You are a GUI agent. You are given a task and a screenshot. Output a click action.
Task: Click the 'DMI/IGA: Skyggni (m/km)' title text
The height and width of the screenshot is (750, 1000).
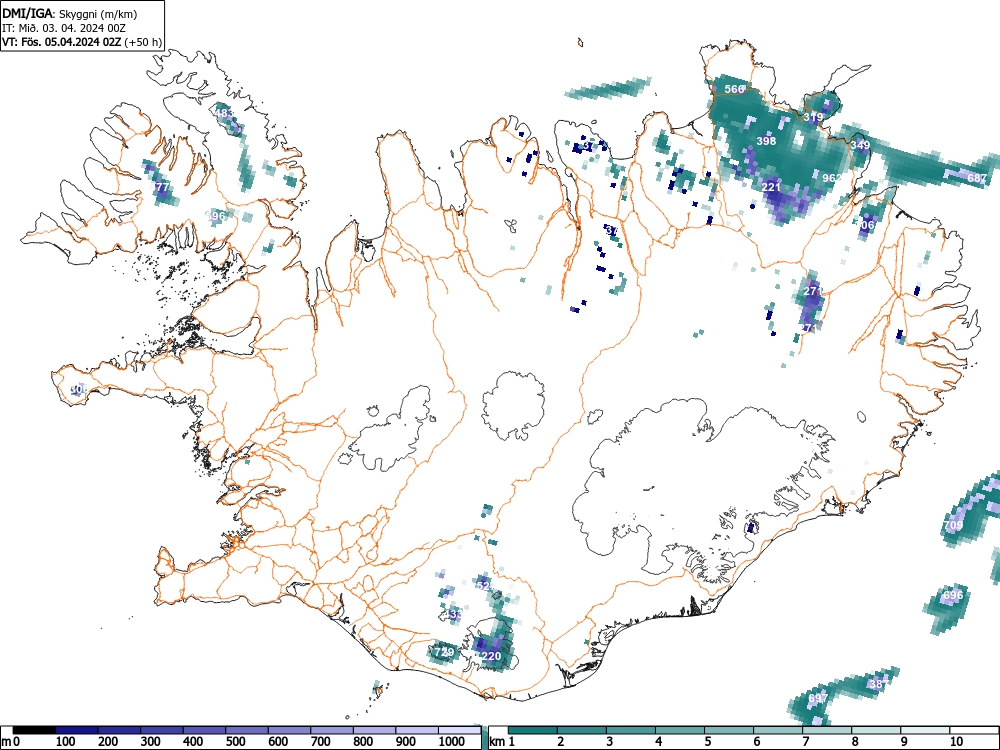tap(70, 13)
